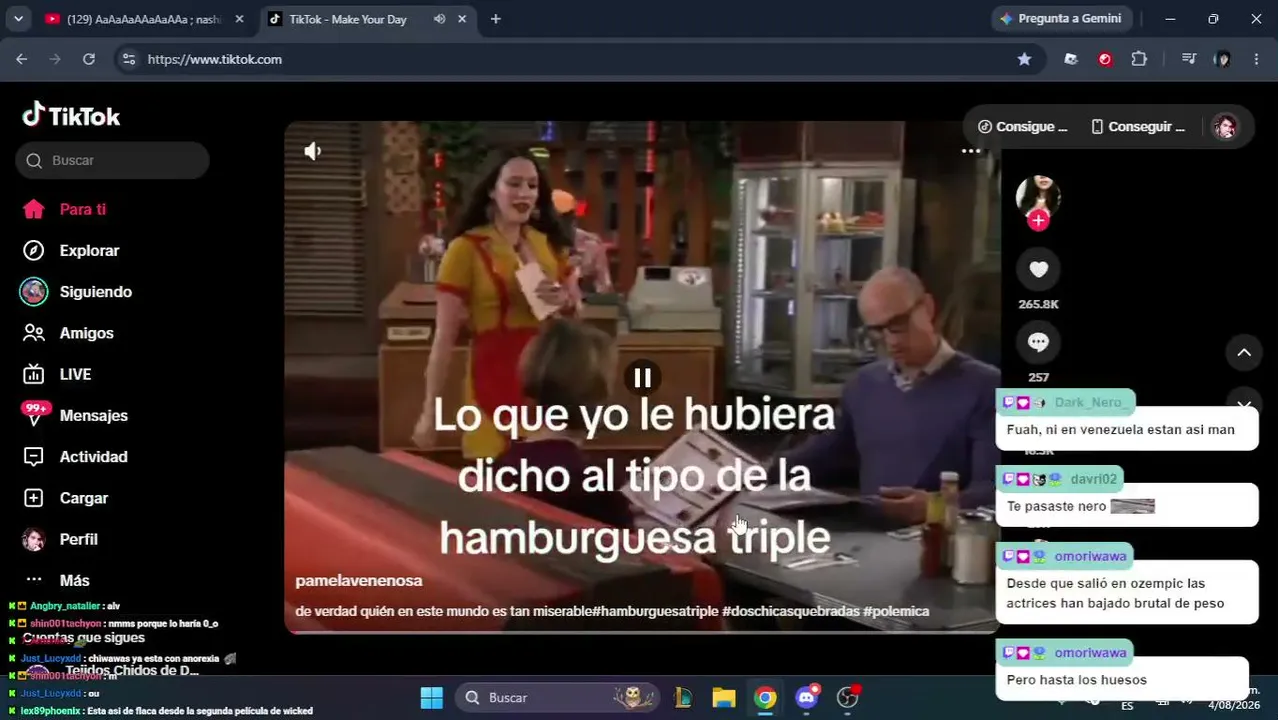1278x720 pixels.
Task: Go to next video with down chevron
Action: click(x=1244, y=404)
